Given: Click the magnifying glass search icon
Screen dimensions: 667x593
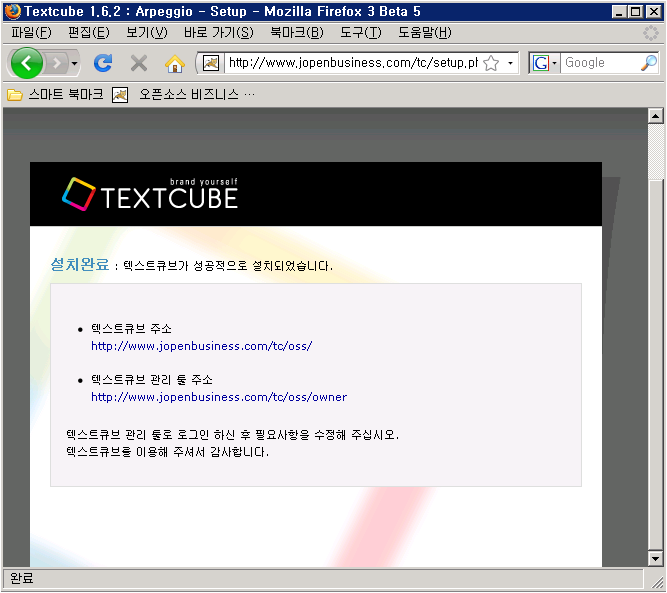Looking at the screenshot, I should [x=649, y=63].
